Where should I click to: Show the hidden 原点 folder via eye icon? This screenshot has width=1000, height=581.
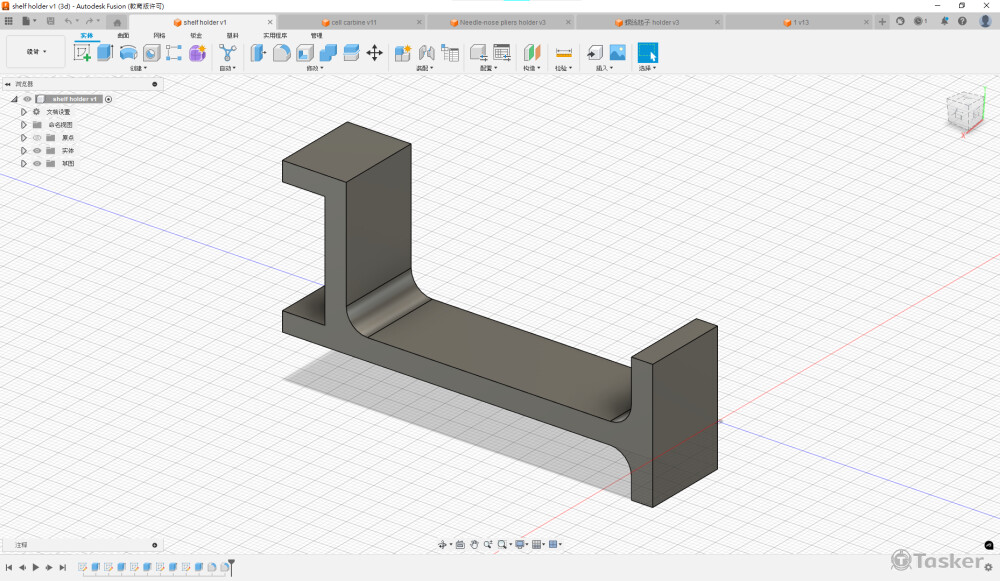pyautogui.click(x=37, y=138)
